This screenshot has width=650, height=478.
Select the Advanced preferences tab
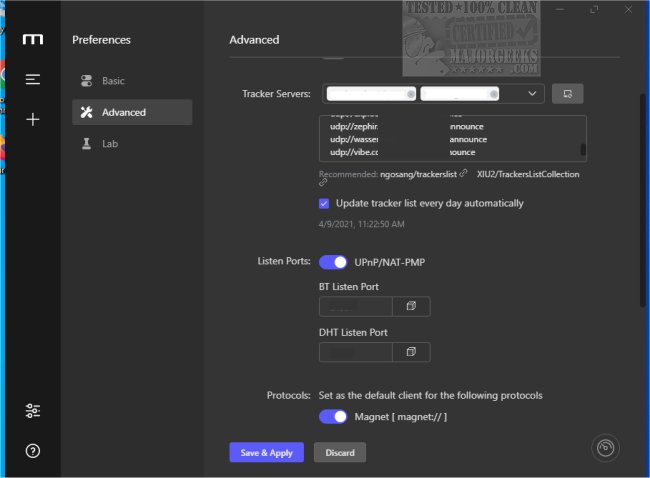(x=123, y=112)
